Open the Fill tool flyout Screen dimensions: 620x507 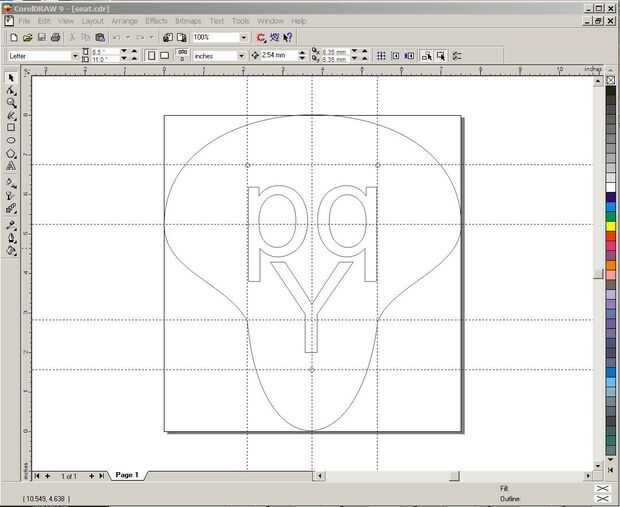point(11,251)
